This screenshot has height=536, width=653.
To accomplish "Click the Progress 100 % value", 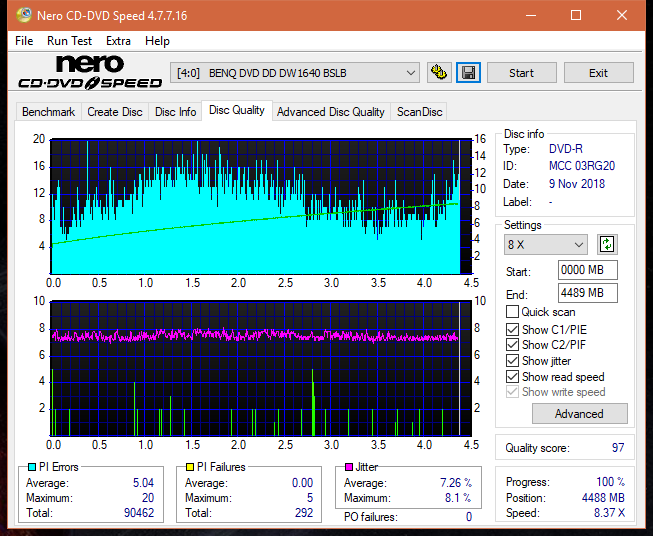I will 611,482.
